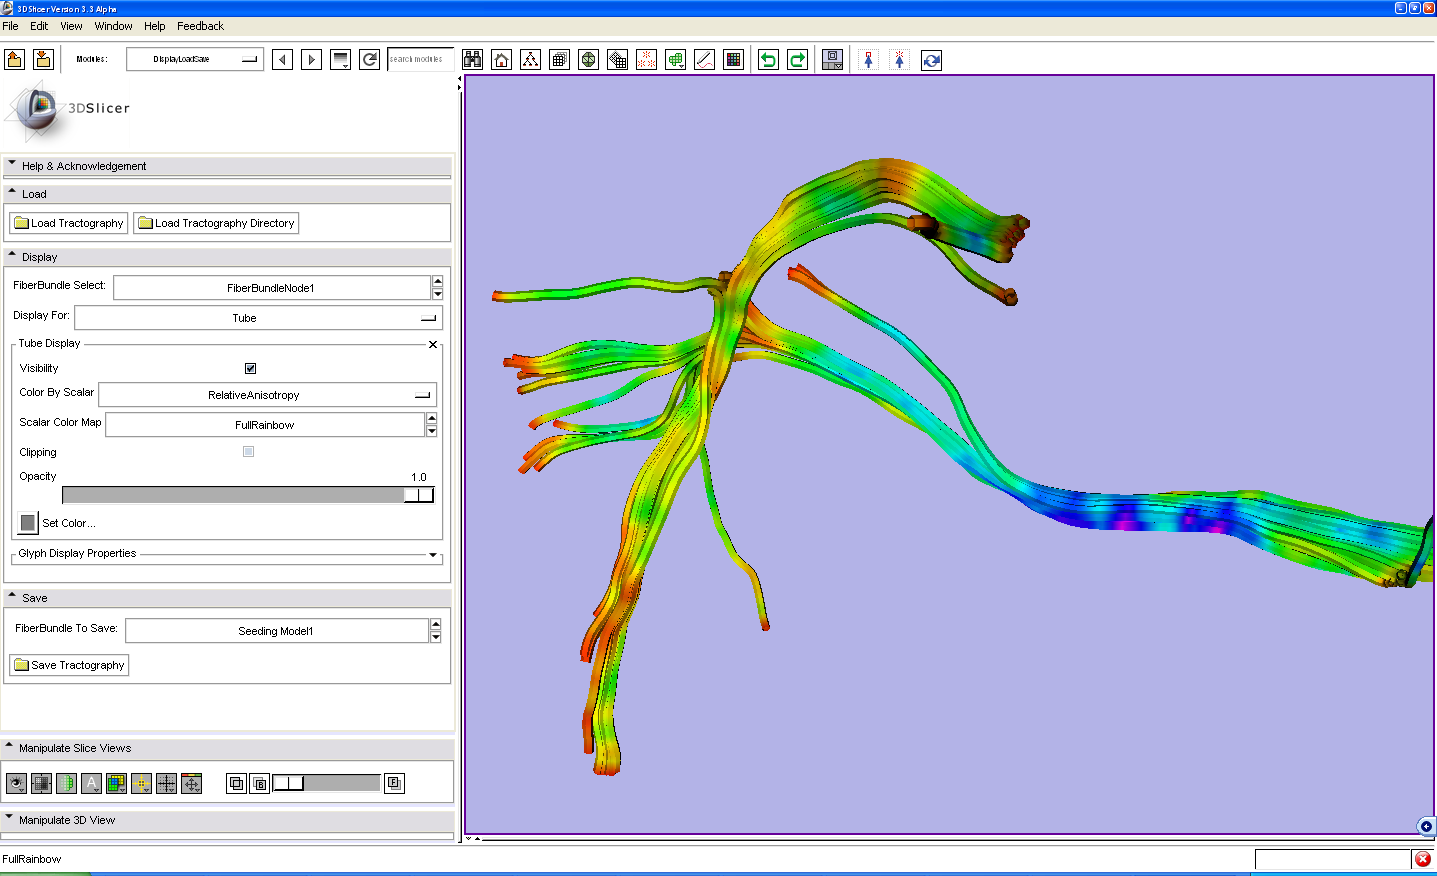Screen dimensions: 1437x876
Task: Click the green redo arrow icon
Action: [797, 60]
